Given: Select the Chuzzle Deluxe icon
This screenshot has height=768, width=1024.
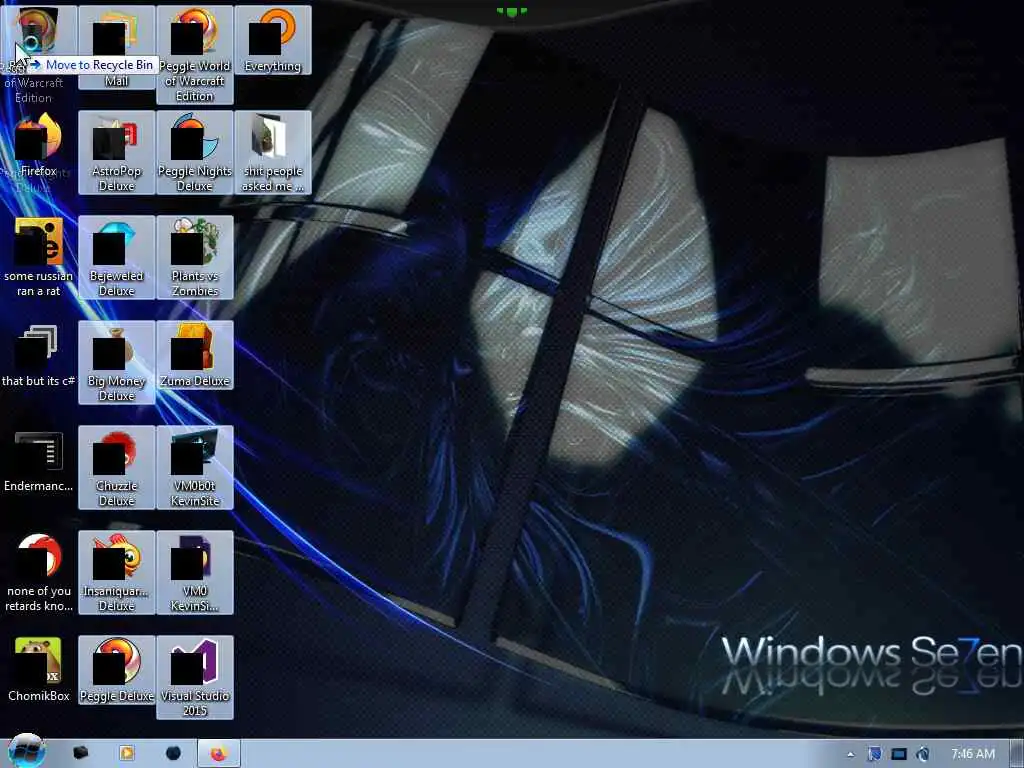Looking at the screenshot, I should pyautogui.click(x=116, y=468).
